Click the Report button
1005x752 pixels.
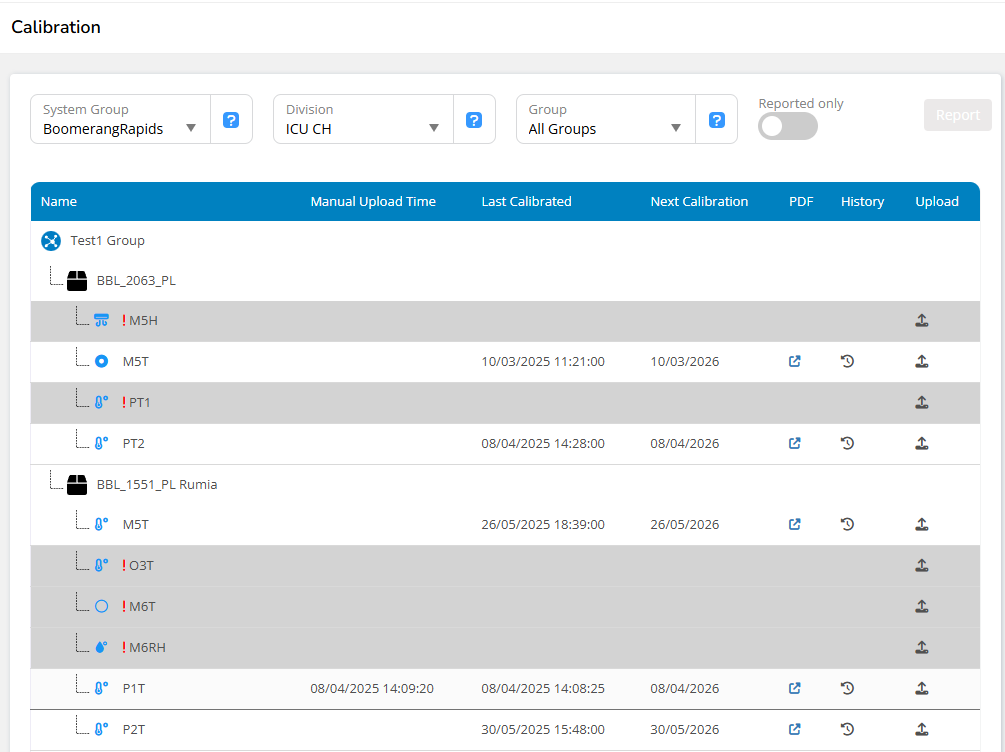coord(957,115)
